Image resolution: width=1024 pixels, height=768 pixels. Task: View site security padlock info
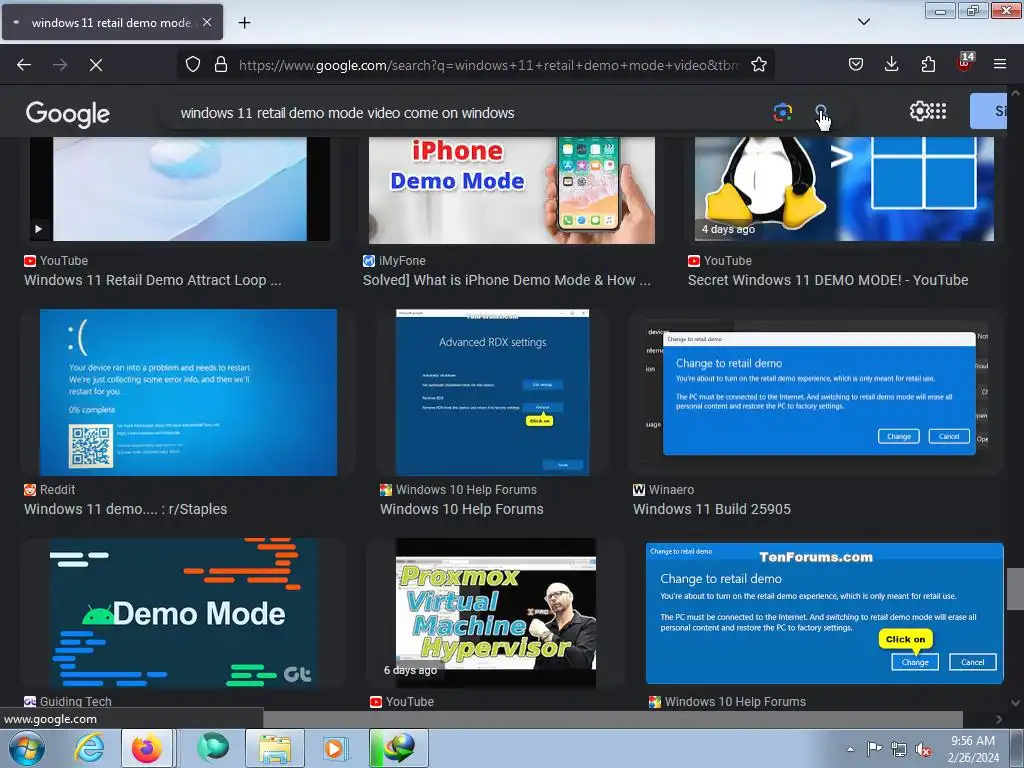pos(221,65)
